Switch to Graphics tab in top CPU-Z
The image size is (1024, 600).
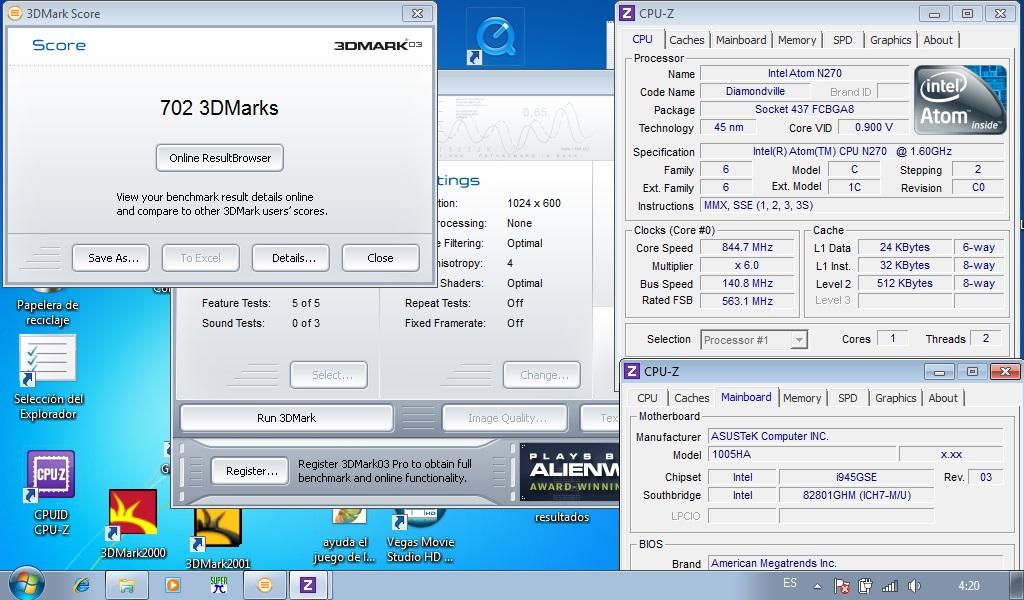(890, 40)
